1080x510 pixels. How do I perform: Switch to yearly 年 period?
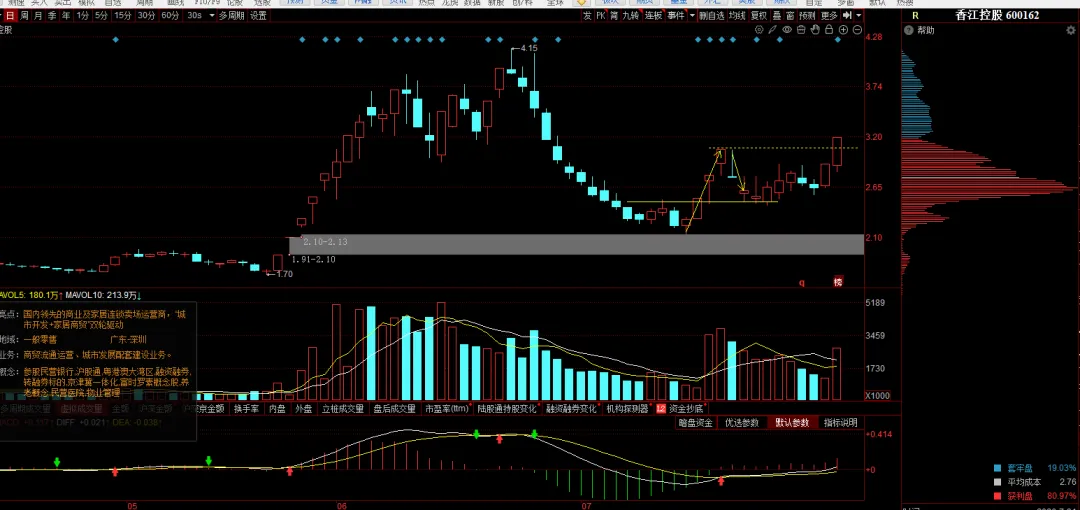click(x=66, y=15)
